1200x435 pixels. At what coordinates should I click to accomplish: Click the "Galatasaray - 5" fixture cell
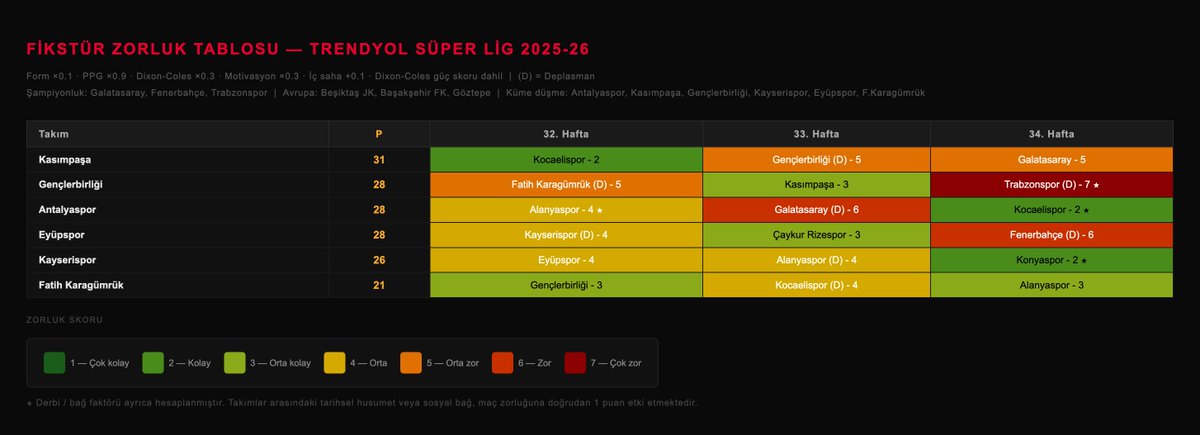(x=1051, y=160)
